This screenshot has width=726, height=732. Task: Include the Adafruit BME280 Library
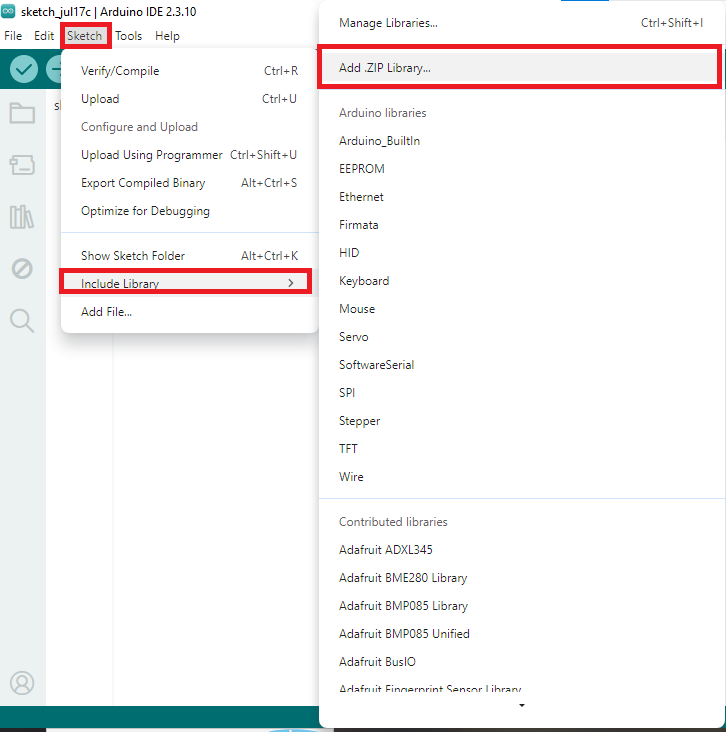[521, 578]
